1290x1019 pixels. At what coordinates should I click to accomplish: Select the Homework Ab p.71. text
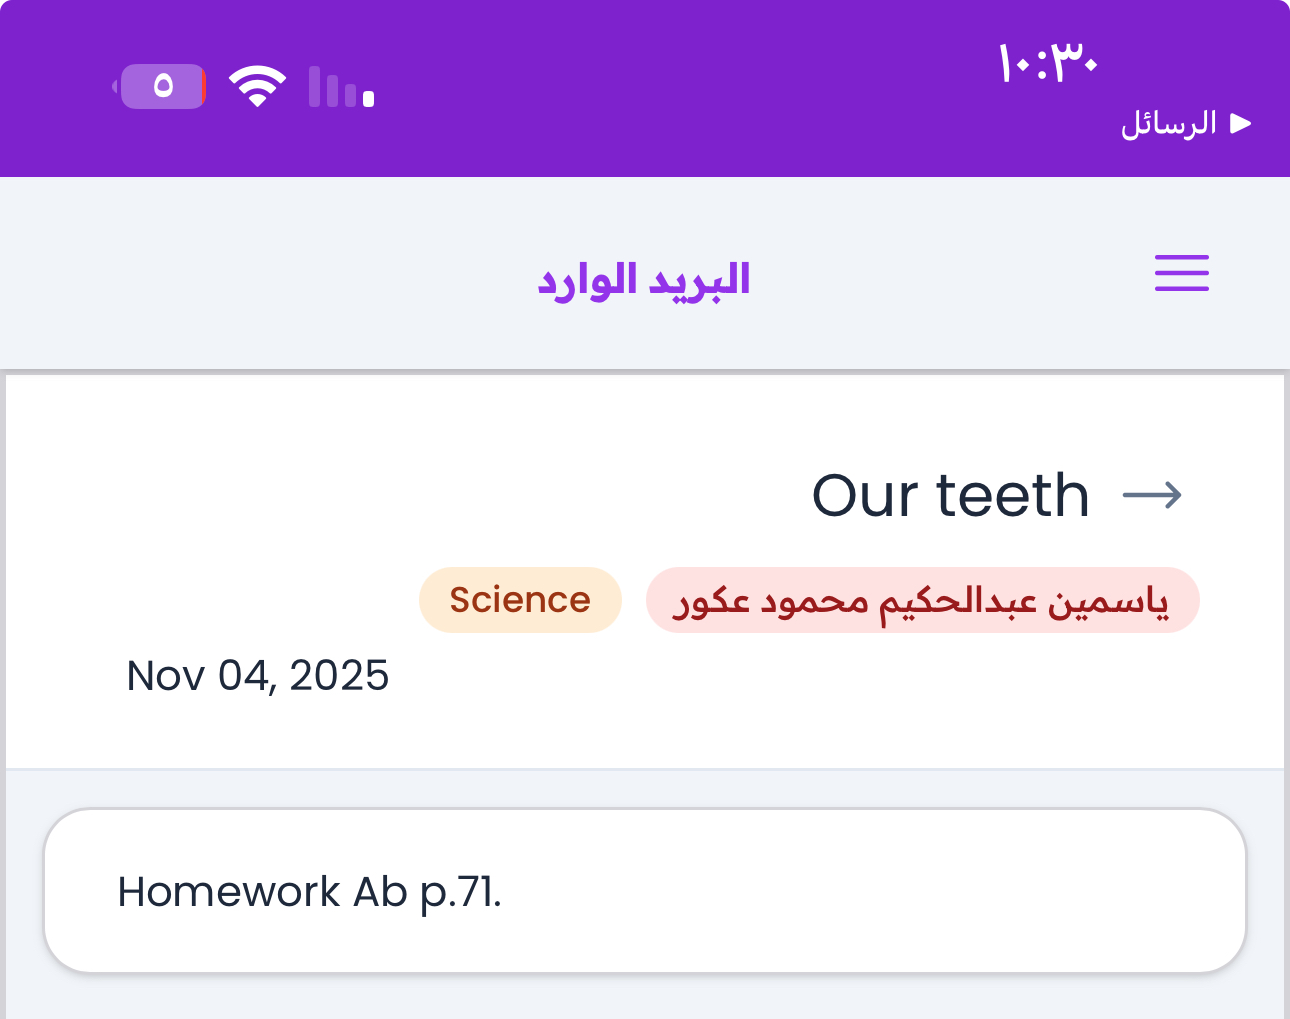309,891
